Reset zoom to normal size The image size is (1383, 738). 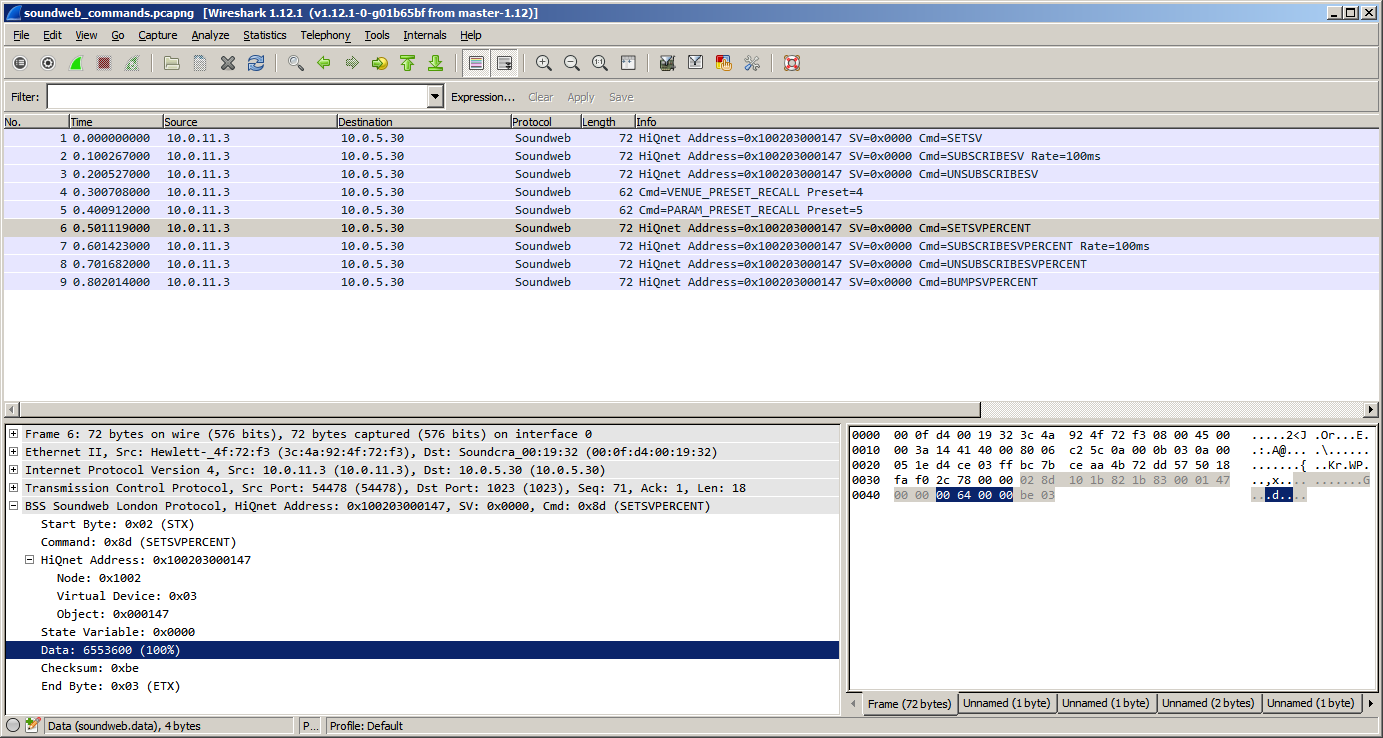pos(600,63)
